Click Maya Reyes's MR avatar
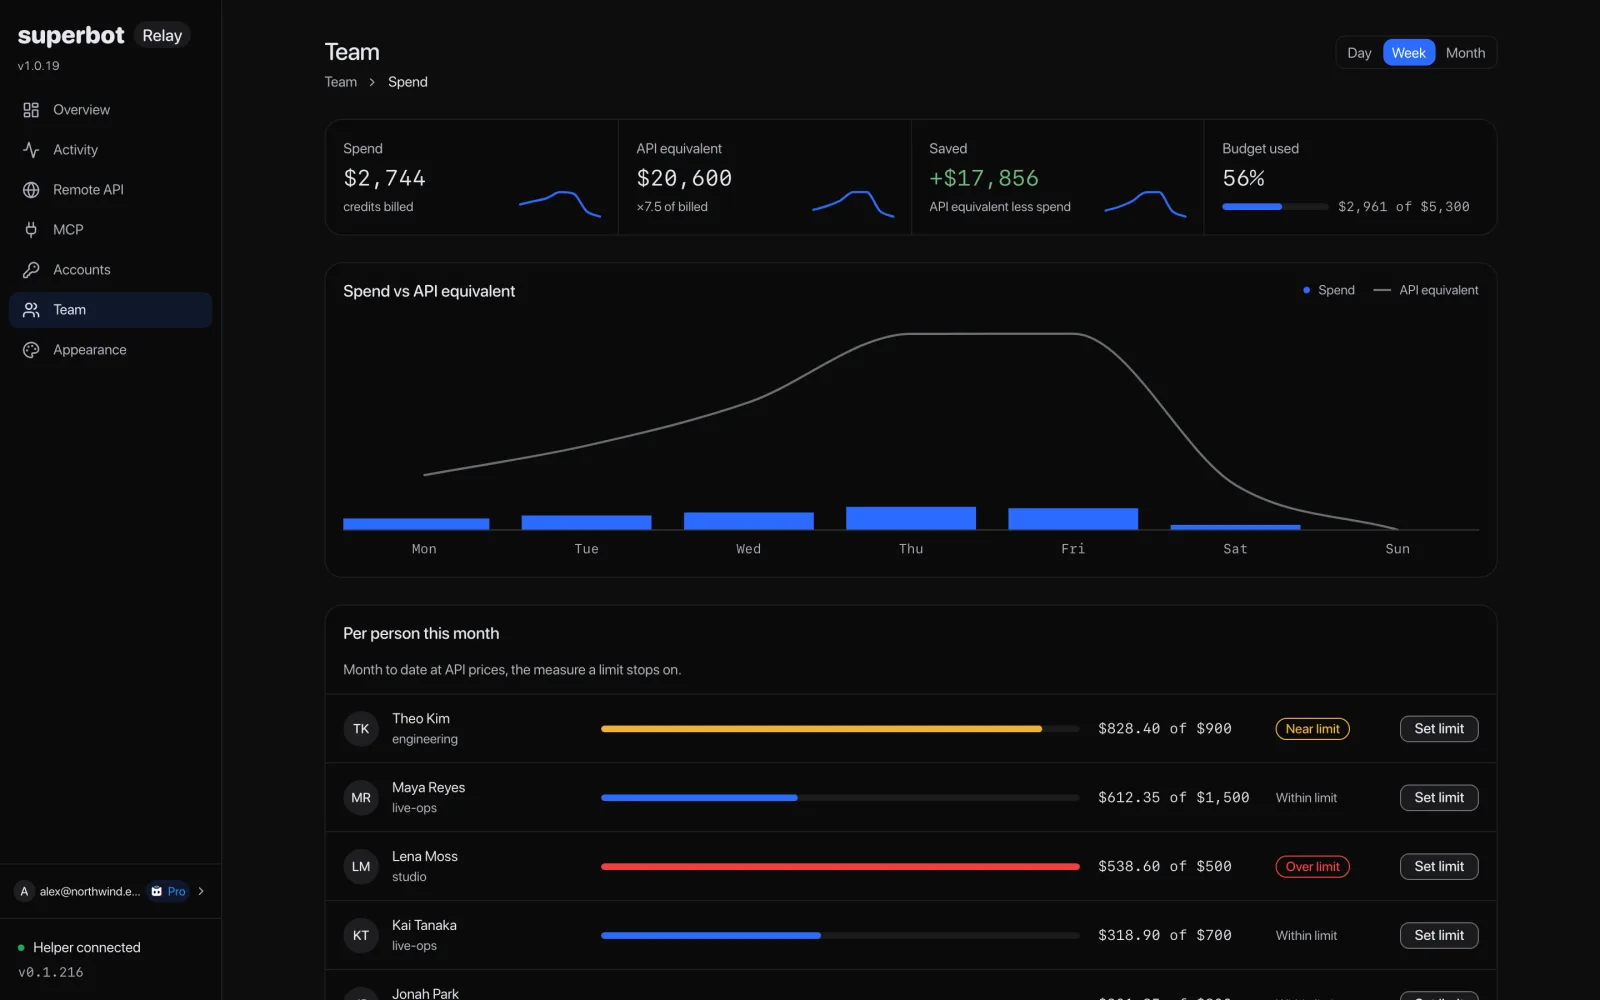The height and width of the screenshot is (1000, 1600). tap(361, 798)
